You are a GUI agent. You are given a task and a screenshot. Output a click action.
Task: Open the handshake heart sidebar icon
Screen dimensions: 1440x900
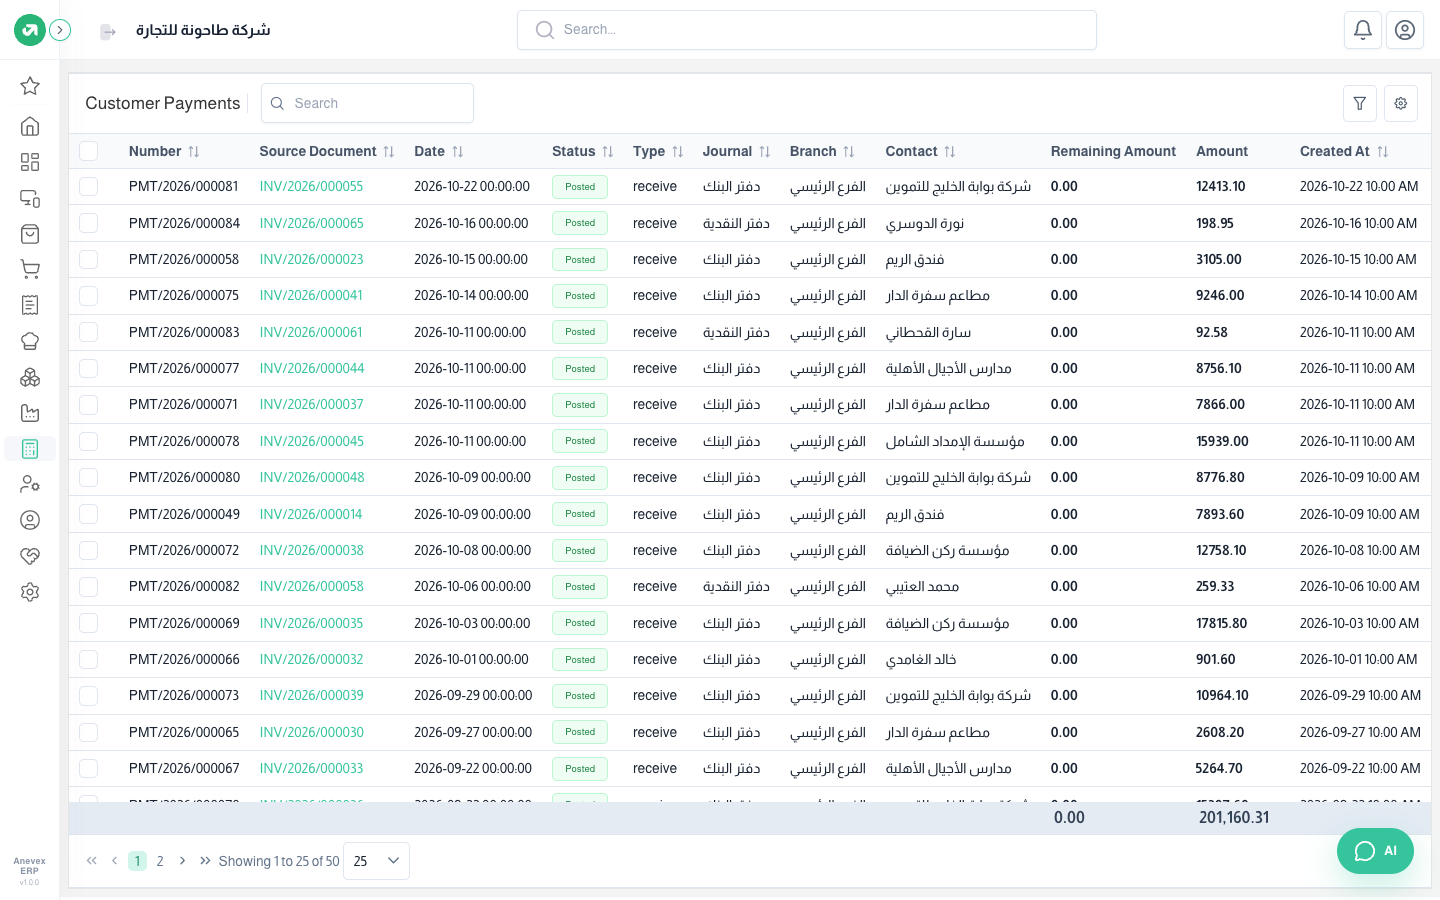tap(30, 556)
